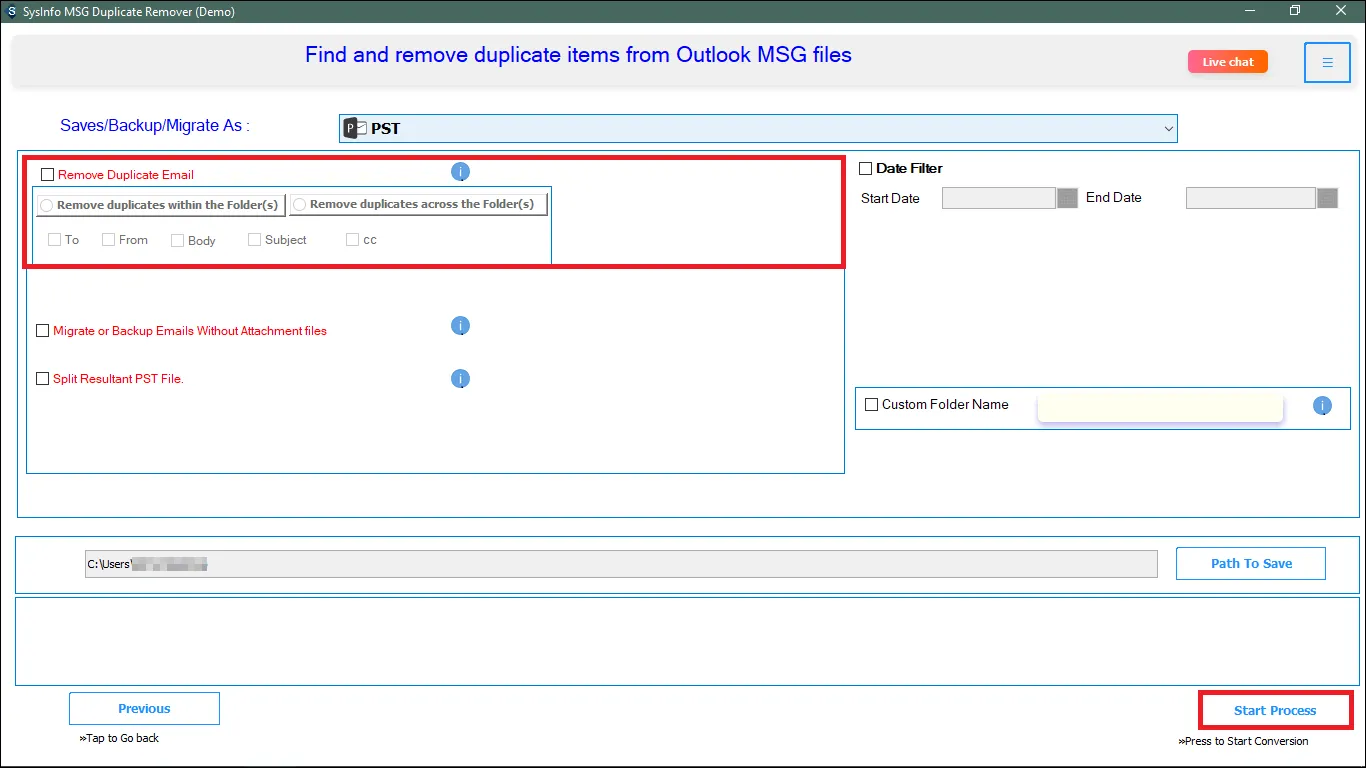Expand the Saves/Backup/Migrate As PST dropdown
The image size is (1366, 768).
pos(1167,128)
